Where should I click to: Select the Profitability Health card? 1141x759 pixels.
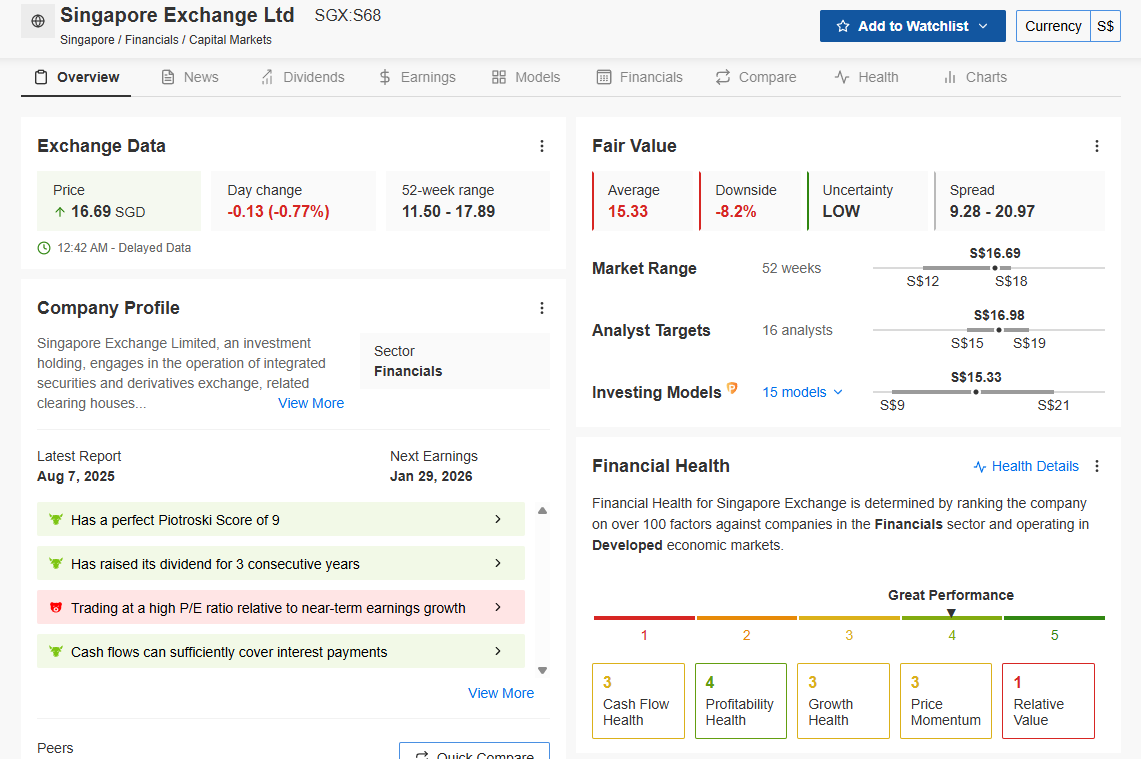tap(741, 701)
